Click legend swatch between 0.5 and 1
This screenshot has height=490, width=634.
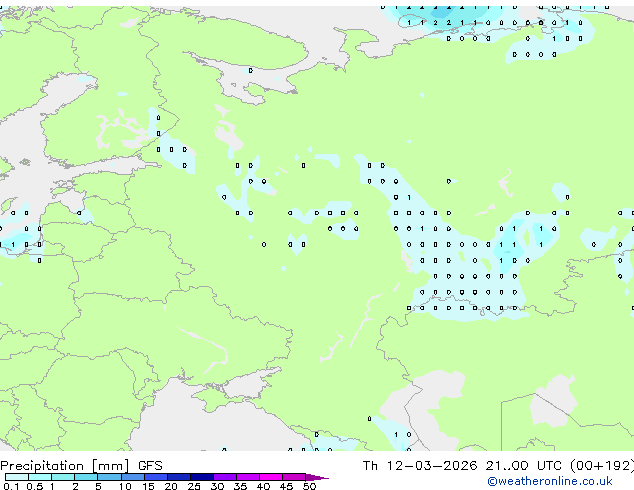point(40,477)
